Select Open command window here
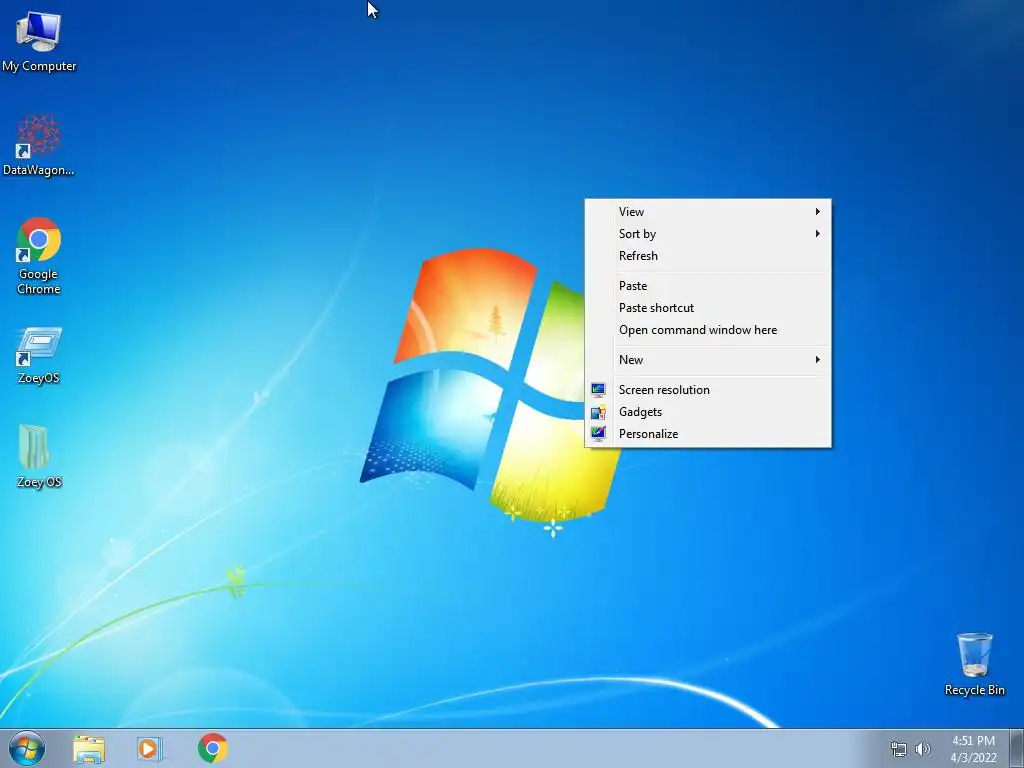Viewport: 1024px width, 768px height. pos(708,330)
